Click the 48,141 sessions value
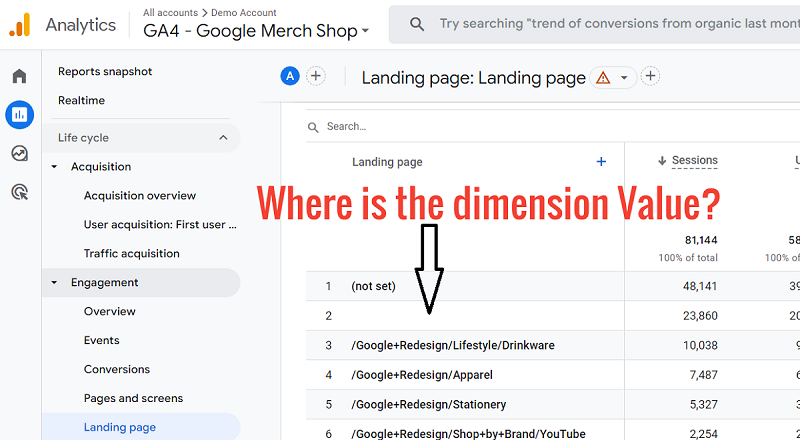The width and height of the screenshot is (800, 440). (x=700, y=286)
